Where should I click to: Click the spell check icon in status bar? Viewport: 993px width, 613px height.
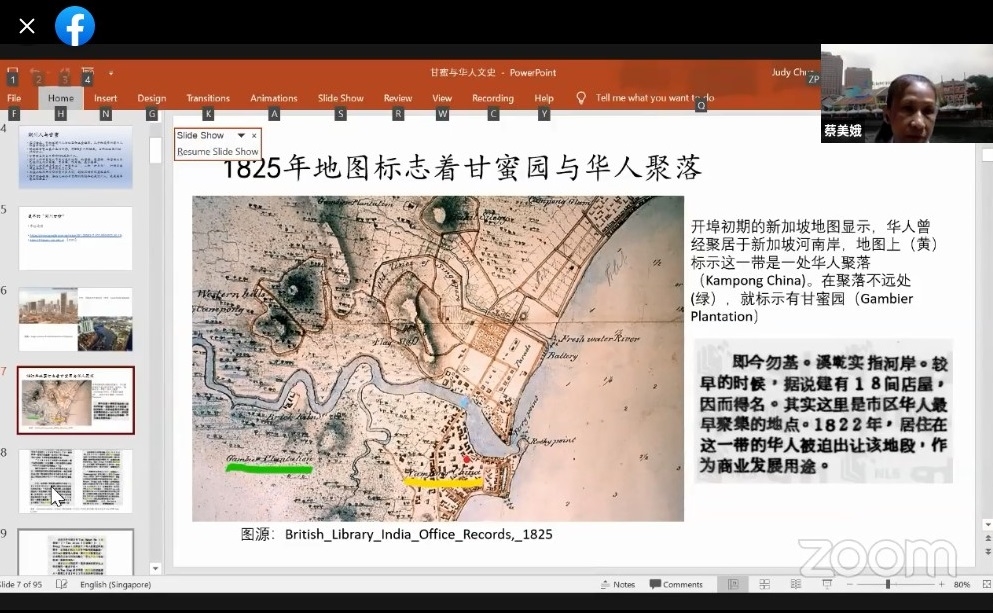(61, 584)
